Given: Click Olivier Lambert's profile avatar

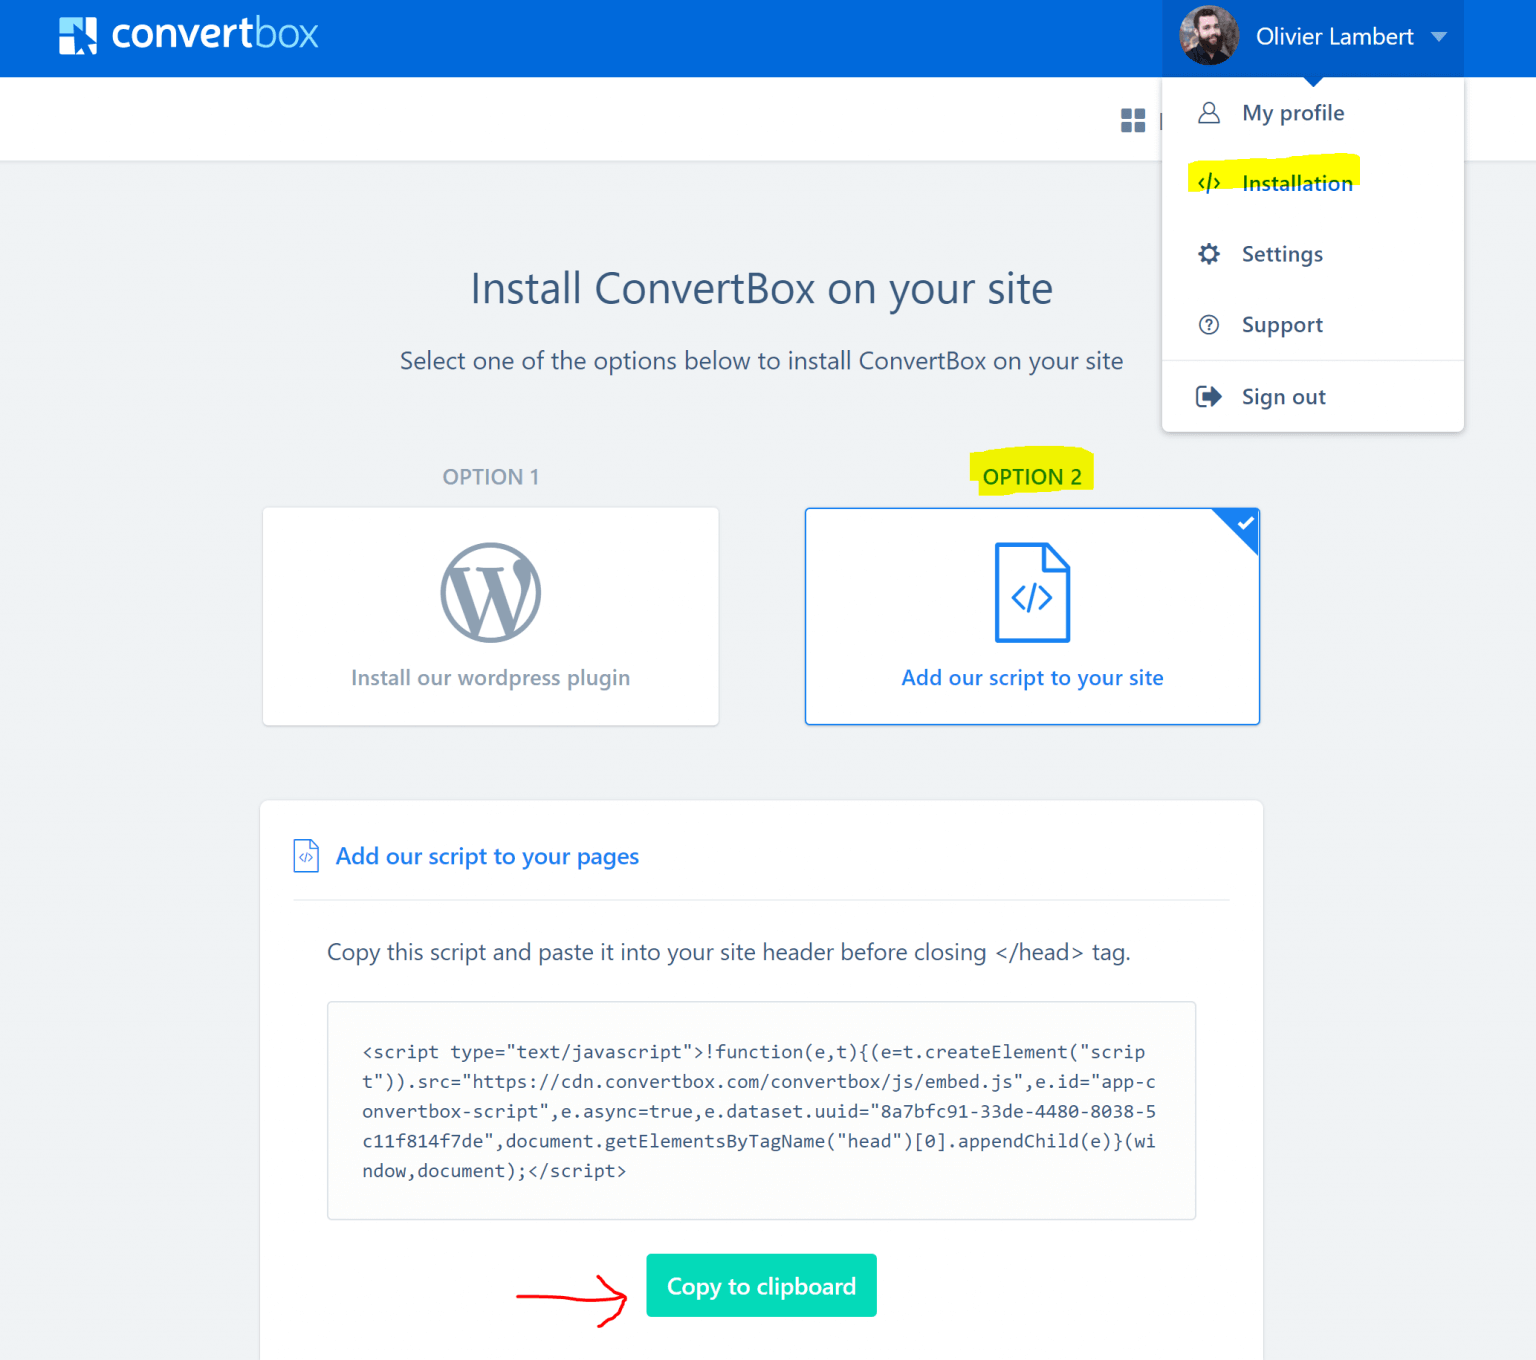Looking at the screenshot, I should pyautogui.click(x=1209, y=36).
